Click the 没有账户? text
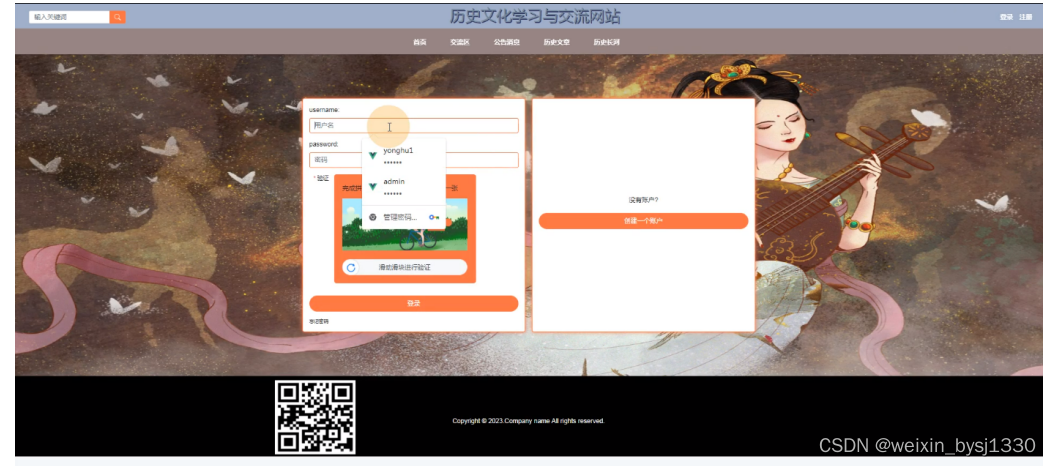 pos(643,200)
